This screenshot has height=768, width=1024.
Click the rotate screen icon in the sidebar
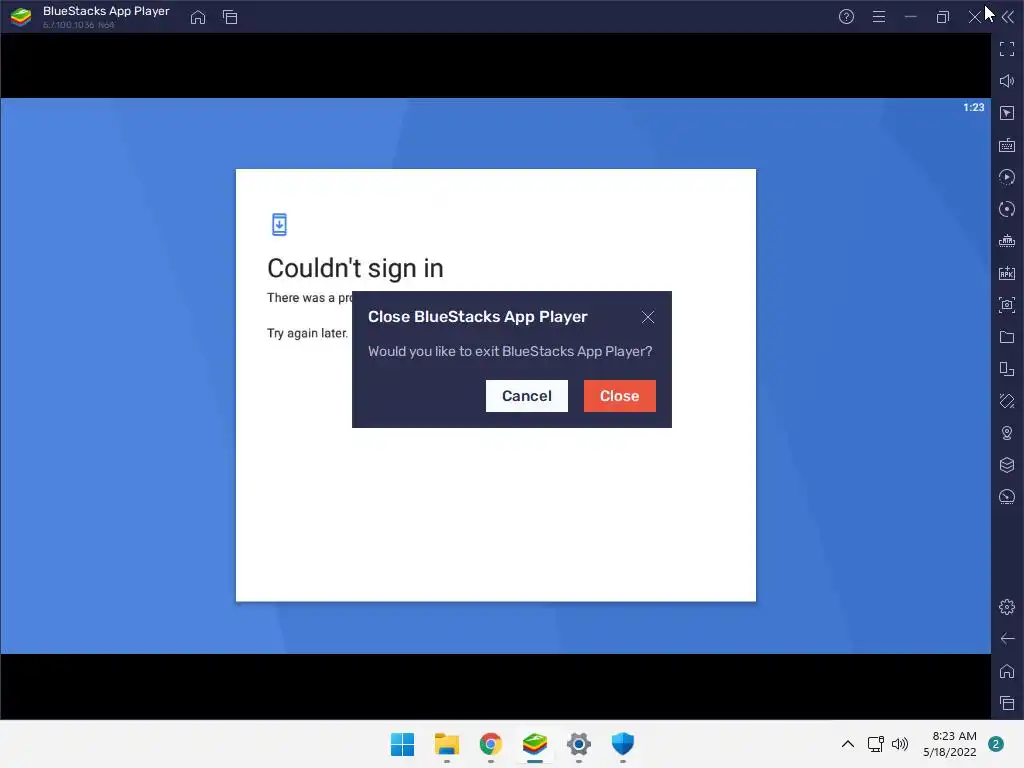[1007, 369]
